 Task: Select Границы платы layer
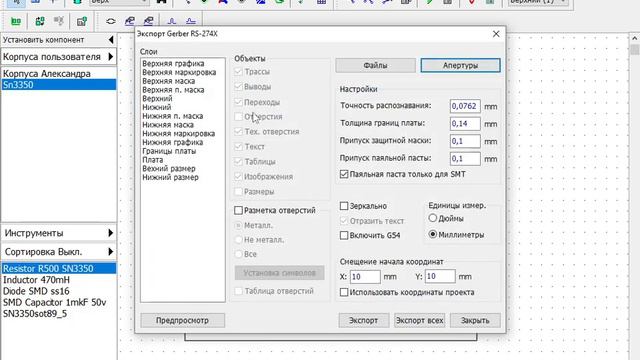(x=169, y=151)
